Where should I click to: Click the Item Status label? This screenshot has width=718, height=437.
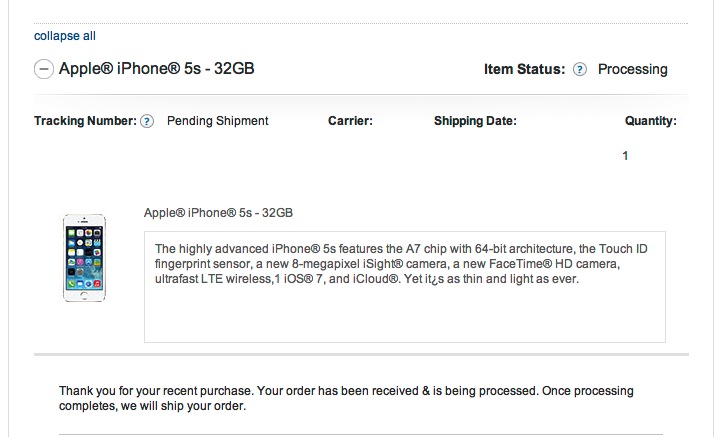click(x=524, y=69)
